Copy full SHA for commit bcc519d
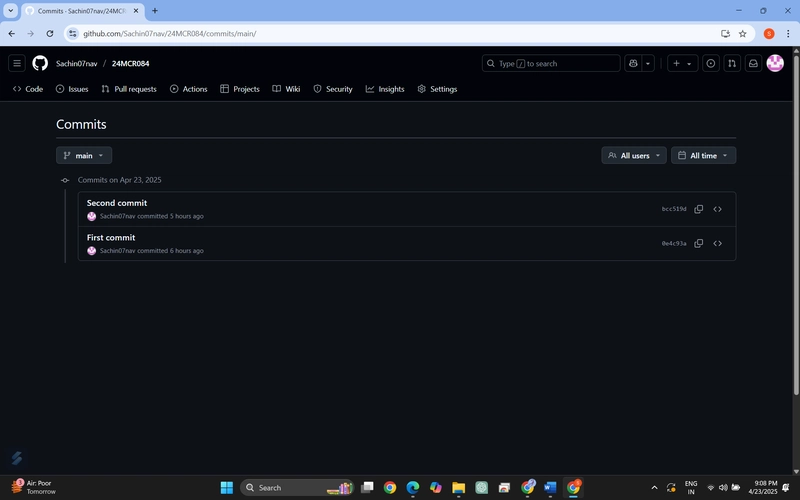The height and width of the screenshot is (500, 800). click(x=698, y=209)
